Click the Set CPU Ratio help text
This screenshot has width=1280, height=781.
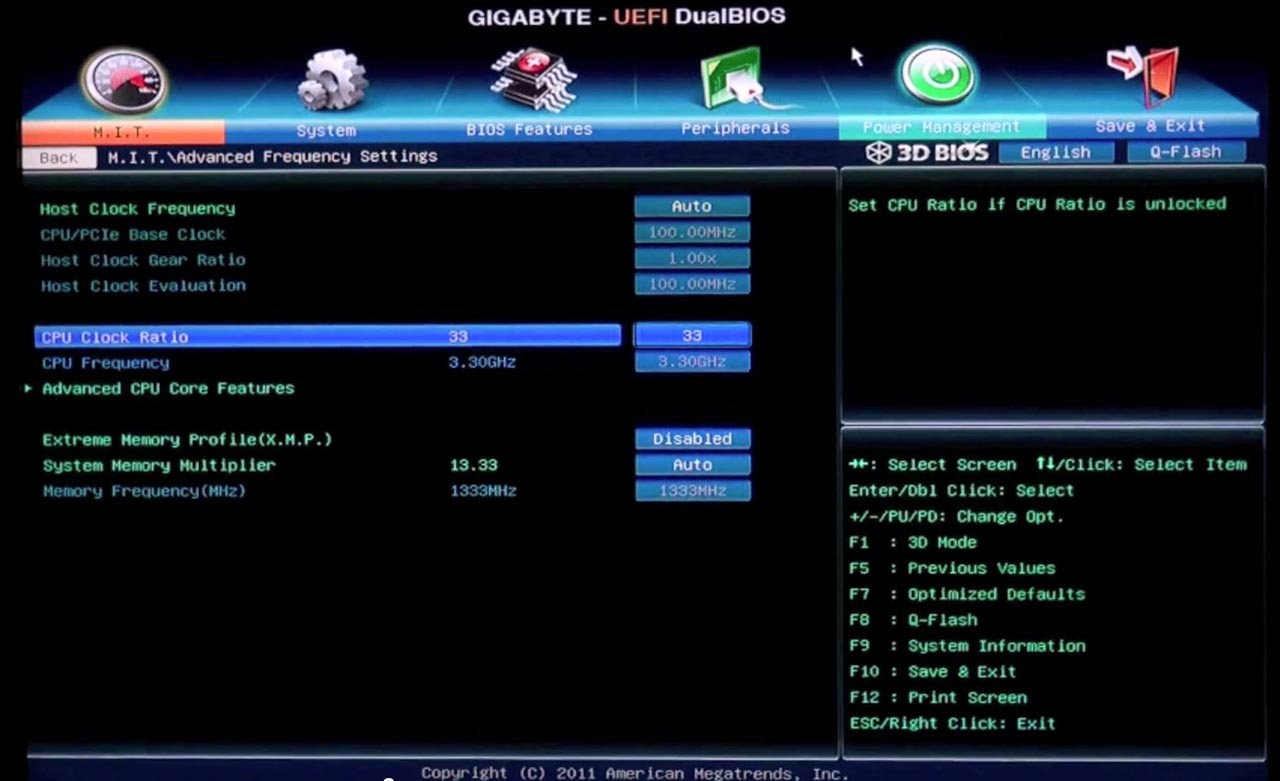point(1037,204)
